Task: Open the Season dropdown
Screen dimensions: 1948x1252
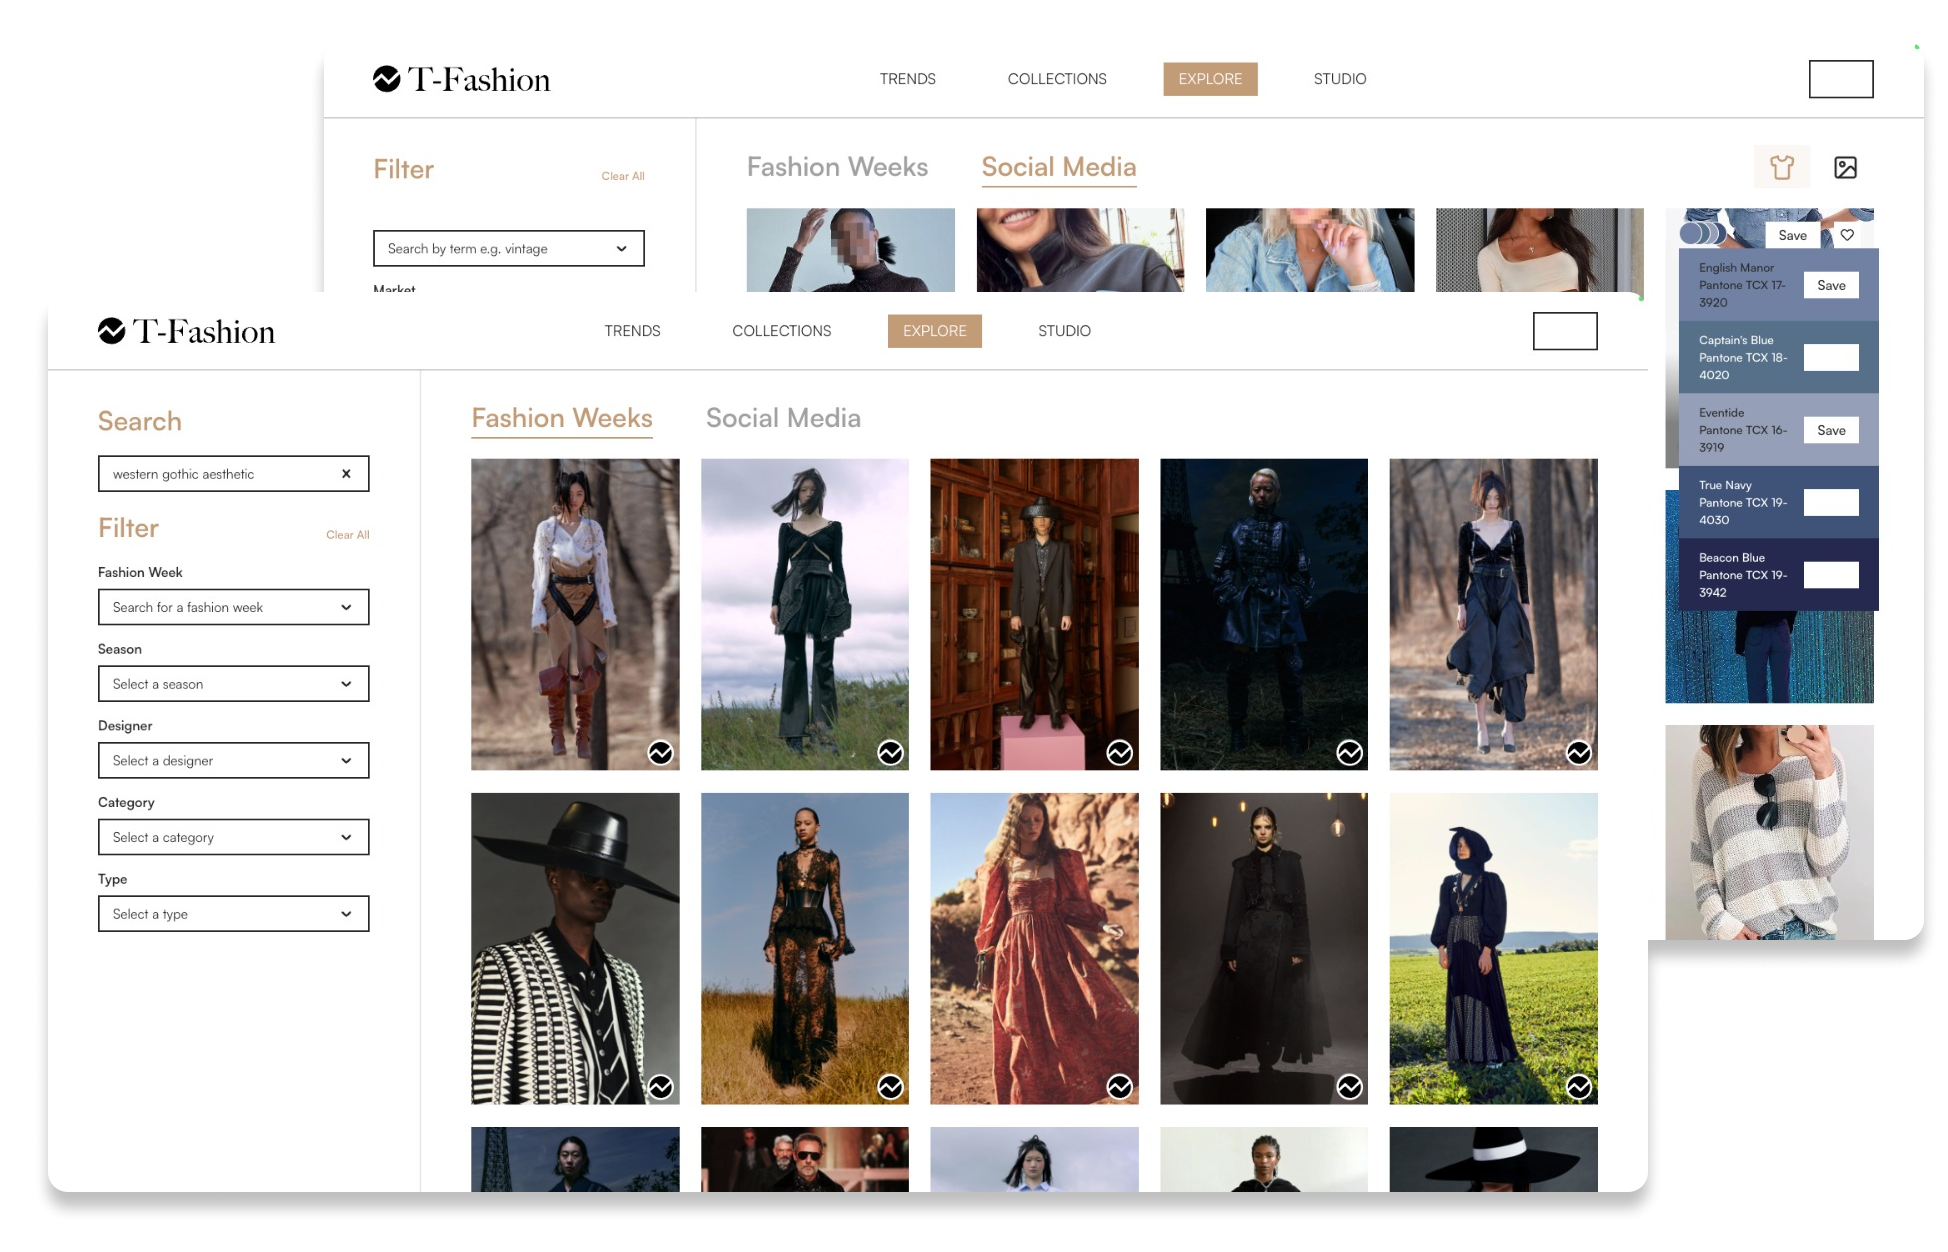Action: click(233, 683)
